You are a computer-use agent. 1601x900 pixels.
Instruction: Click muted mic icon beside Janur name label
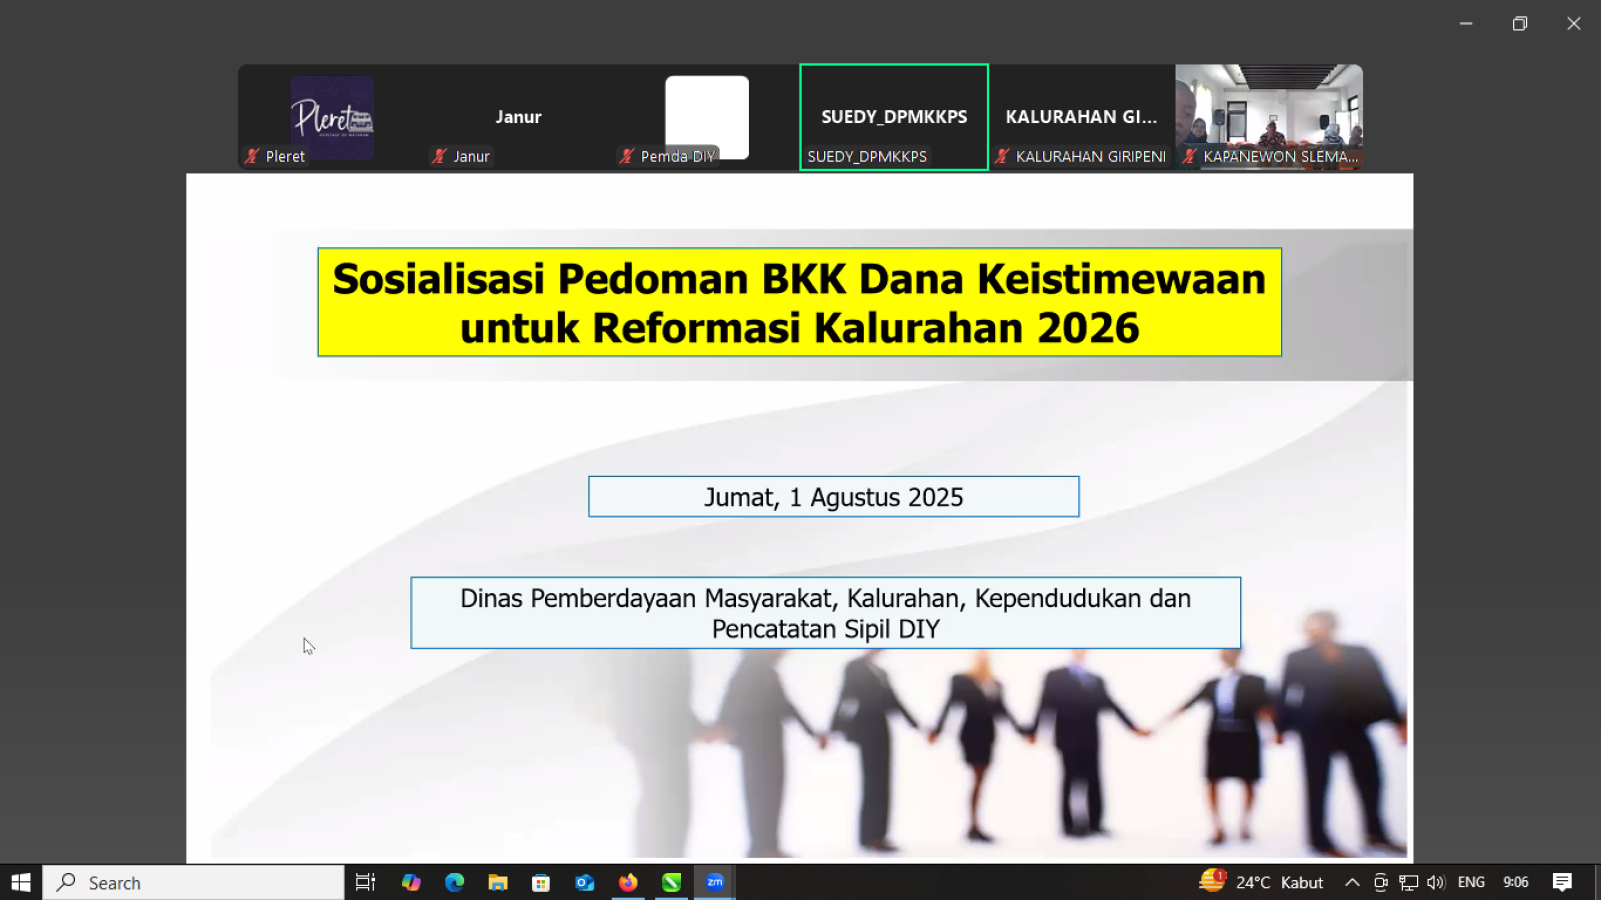click(439, 156)
